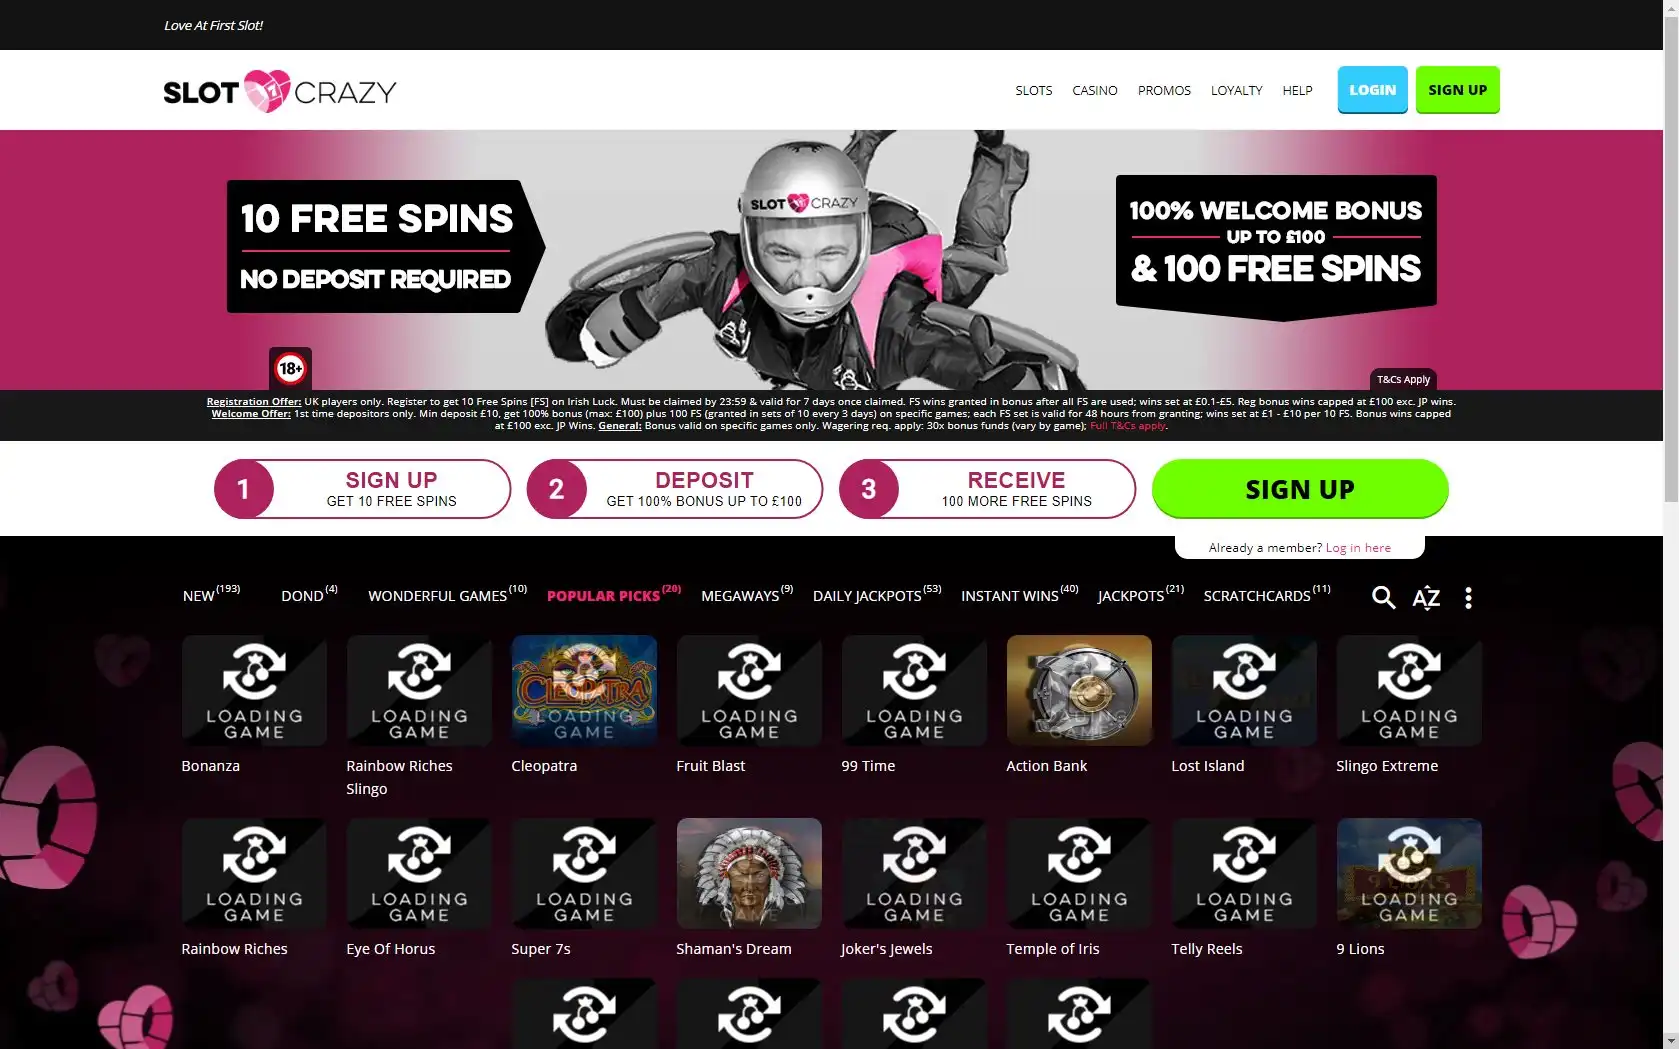
Task: Select the 9 Lions game thumbnail
Action: coord(1409,873)
